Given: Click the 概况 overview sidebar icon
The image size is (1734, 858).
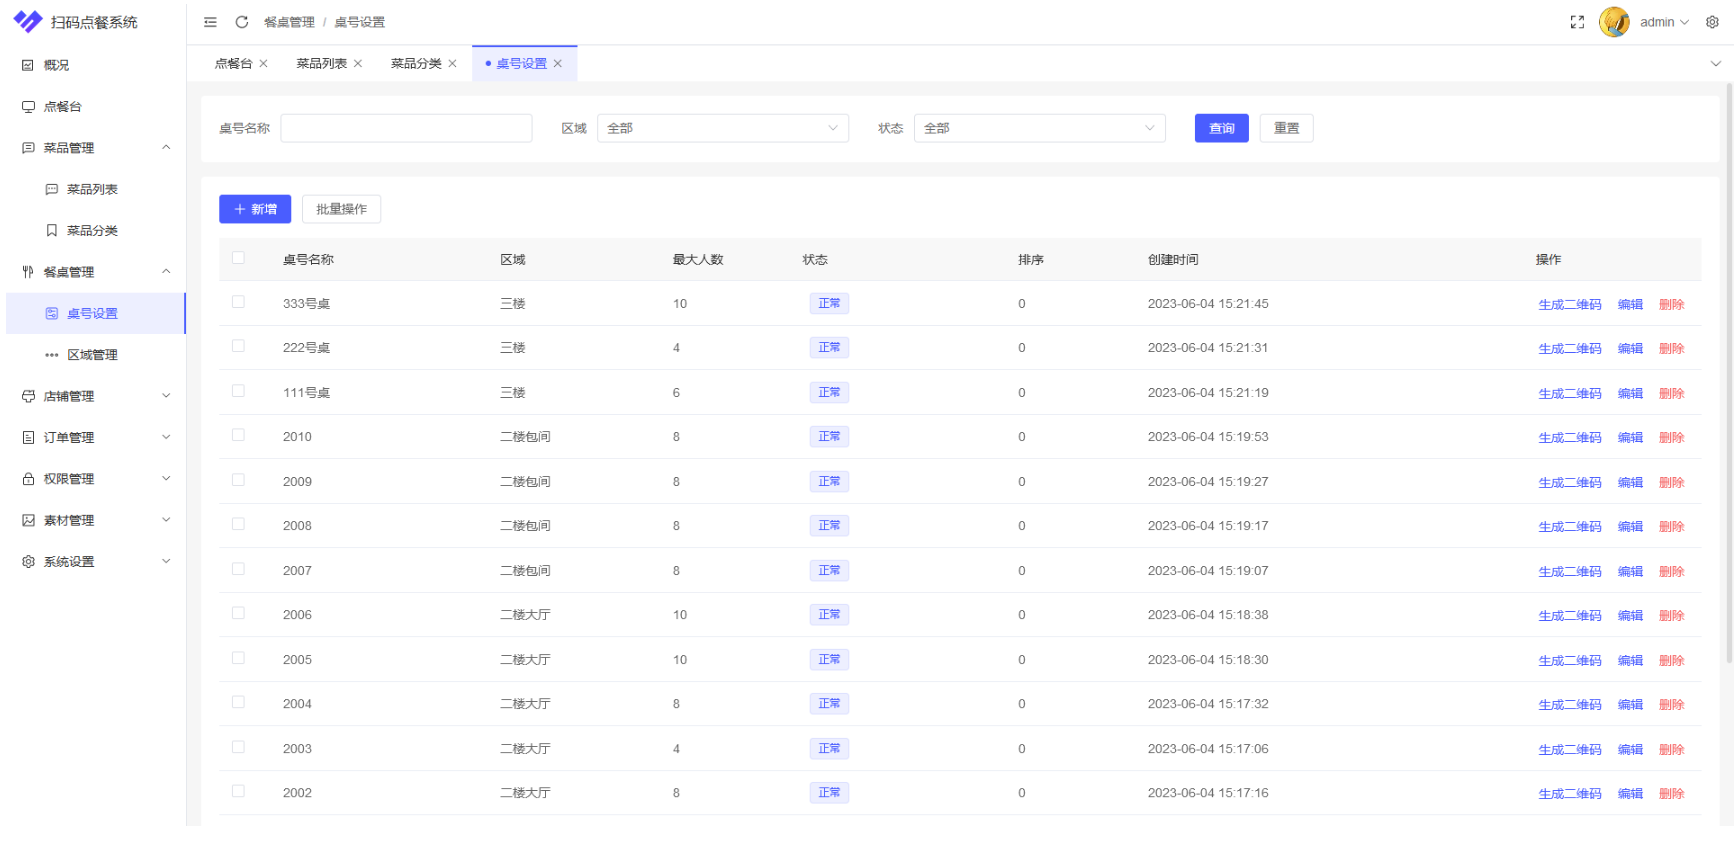Looking at the screenshot, I should click(28, 65).
